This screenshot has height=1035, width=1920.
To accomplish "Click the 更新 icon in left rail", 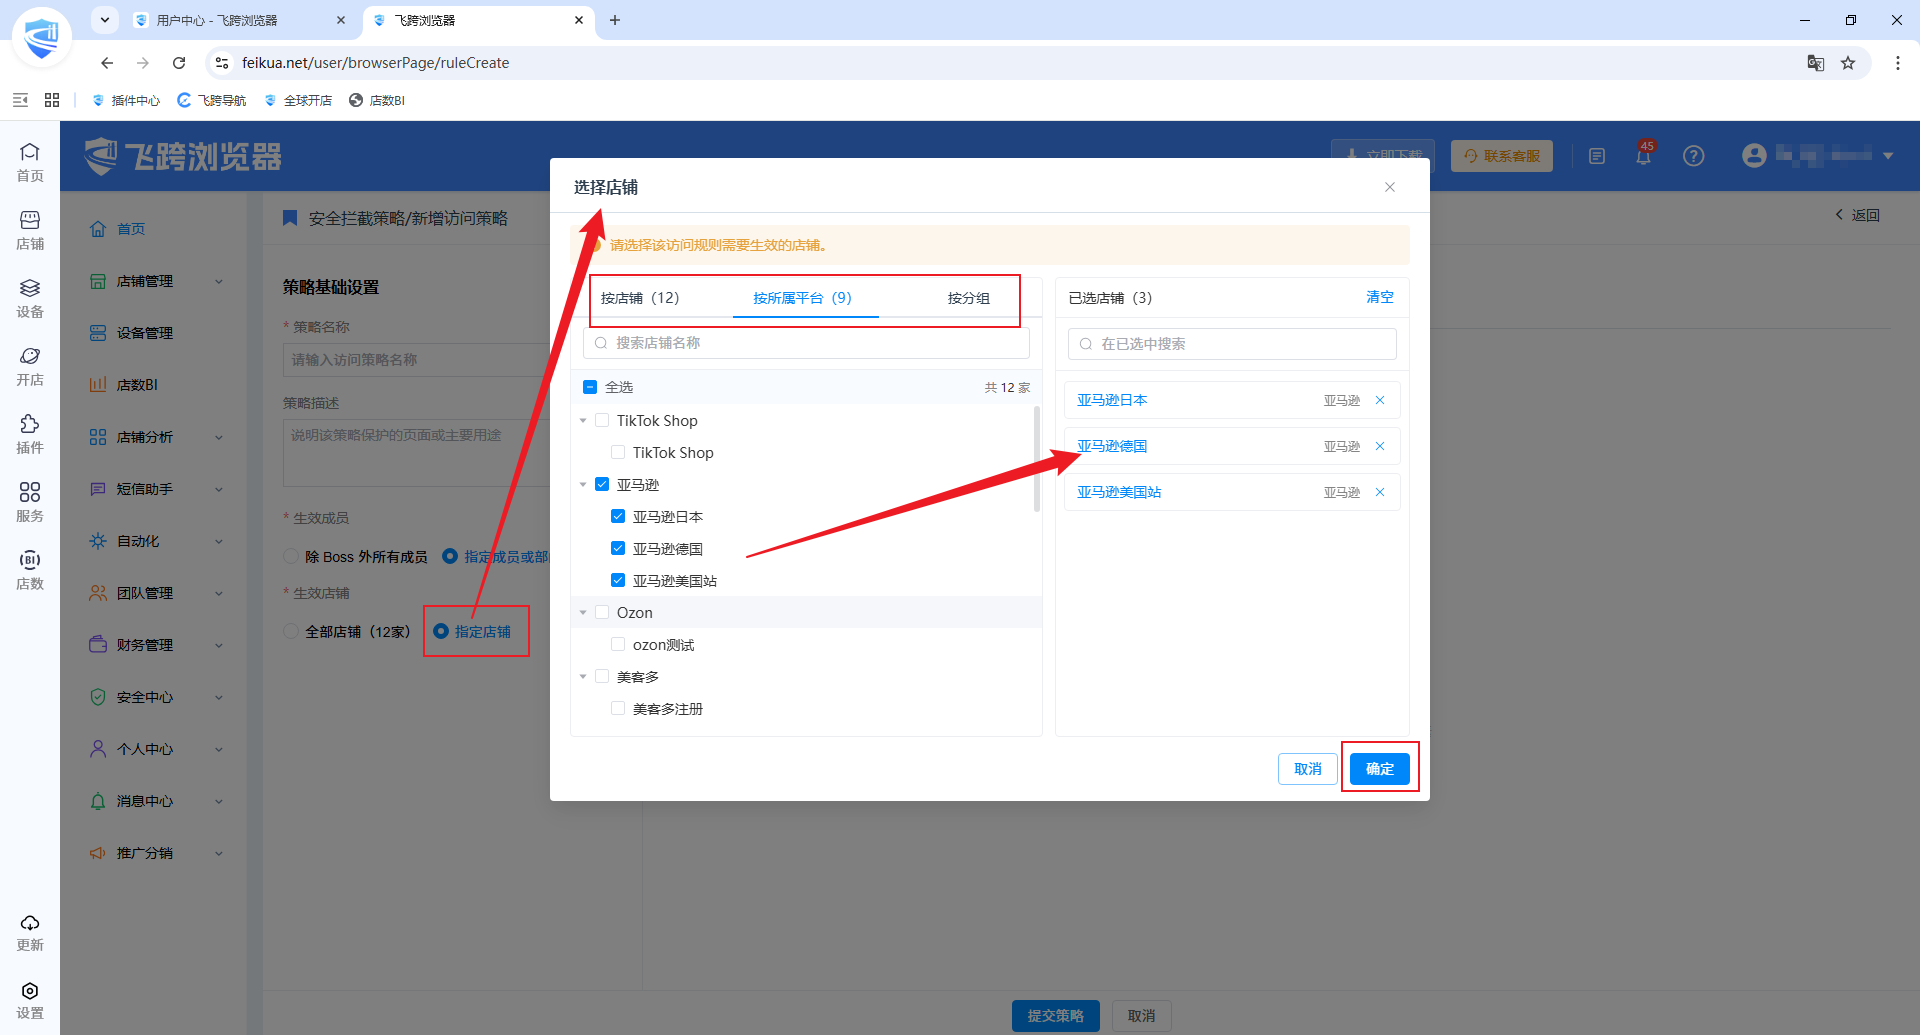I will point(30,932).
